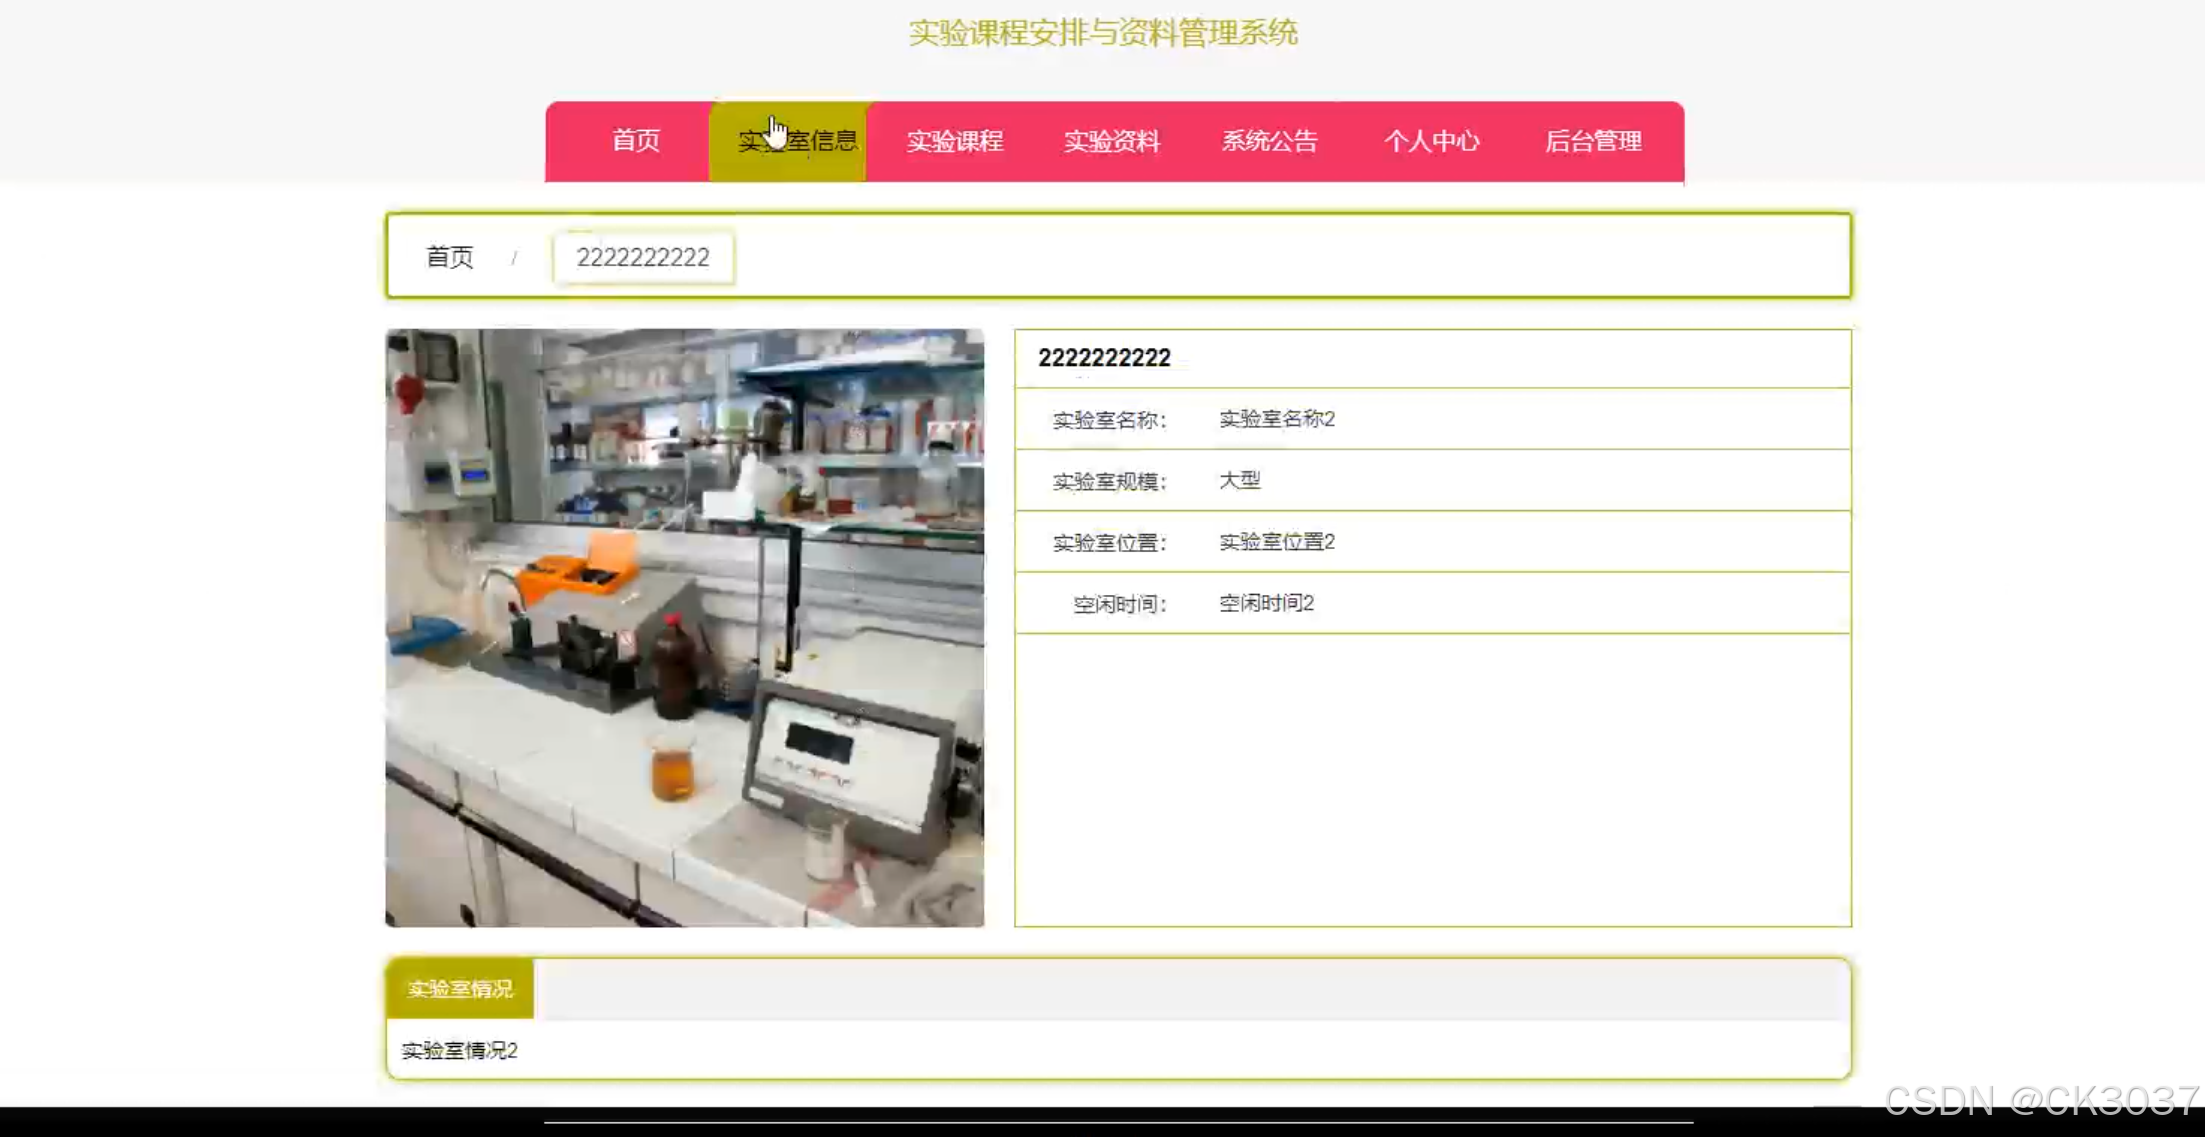The image size is (2205, 1137).
Task: Go to the 首页 navigation tab
Action: [636, 141]
